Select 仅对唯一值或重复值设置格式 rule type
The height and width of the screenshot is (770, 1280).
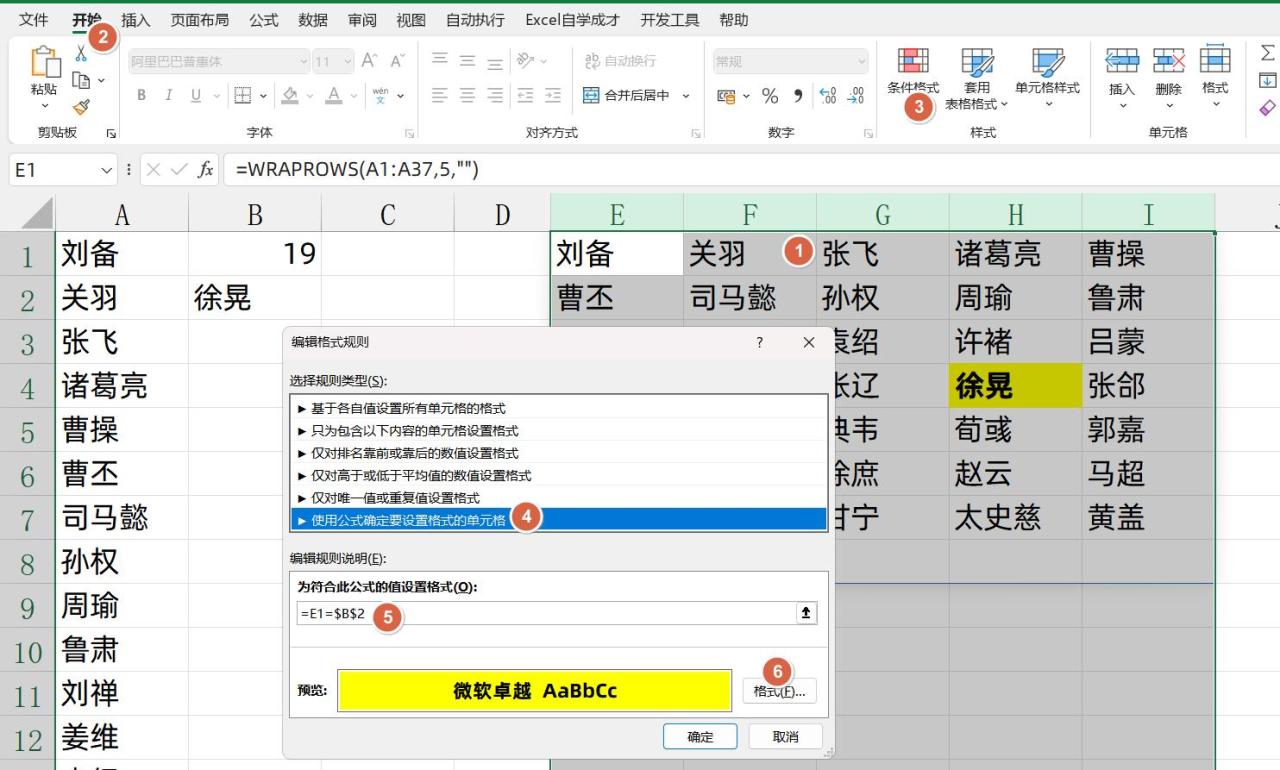pyautogui.click(x=559, y=497)
